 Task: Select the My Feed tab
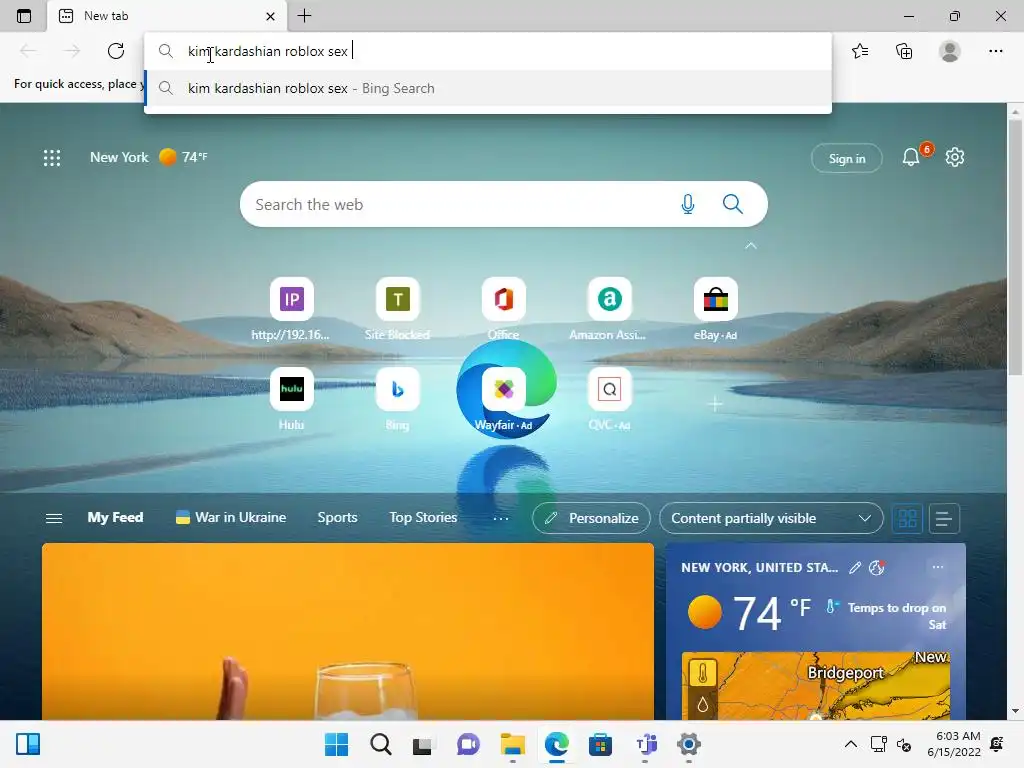(116, 517)
